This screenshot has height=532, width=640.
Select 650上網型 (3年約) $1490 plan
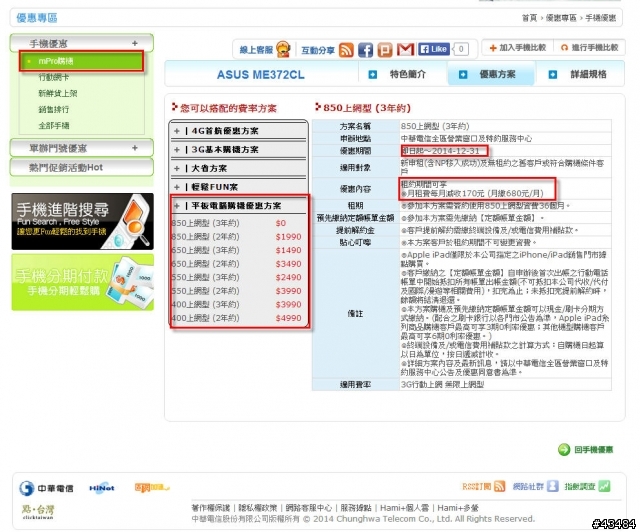[237, 250]
